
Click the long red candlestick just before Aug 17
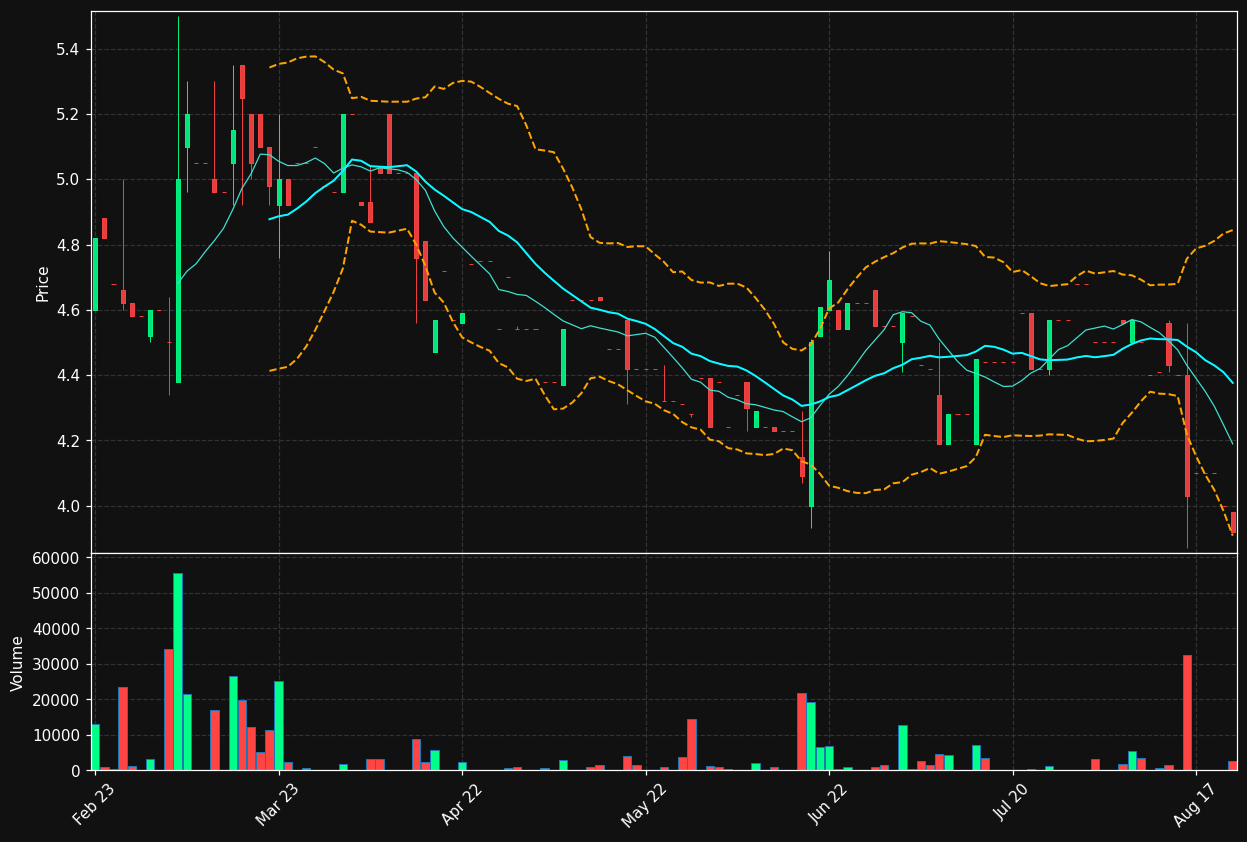pos(1187,436)
